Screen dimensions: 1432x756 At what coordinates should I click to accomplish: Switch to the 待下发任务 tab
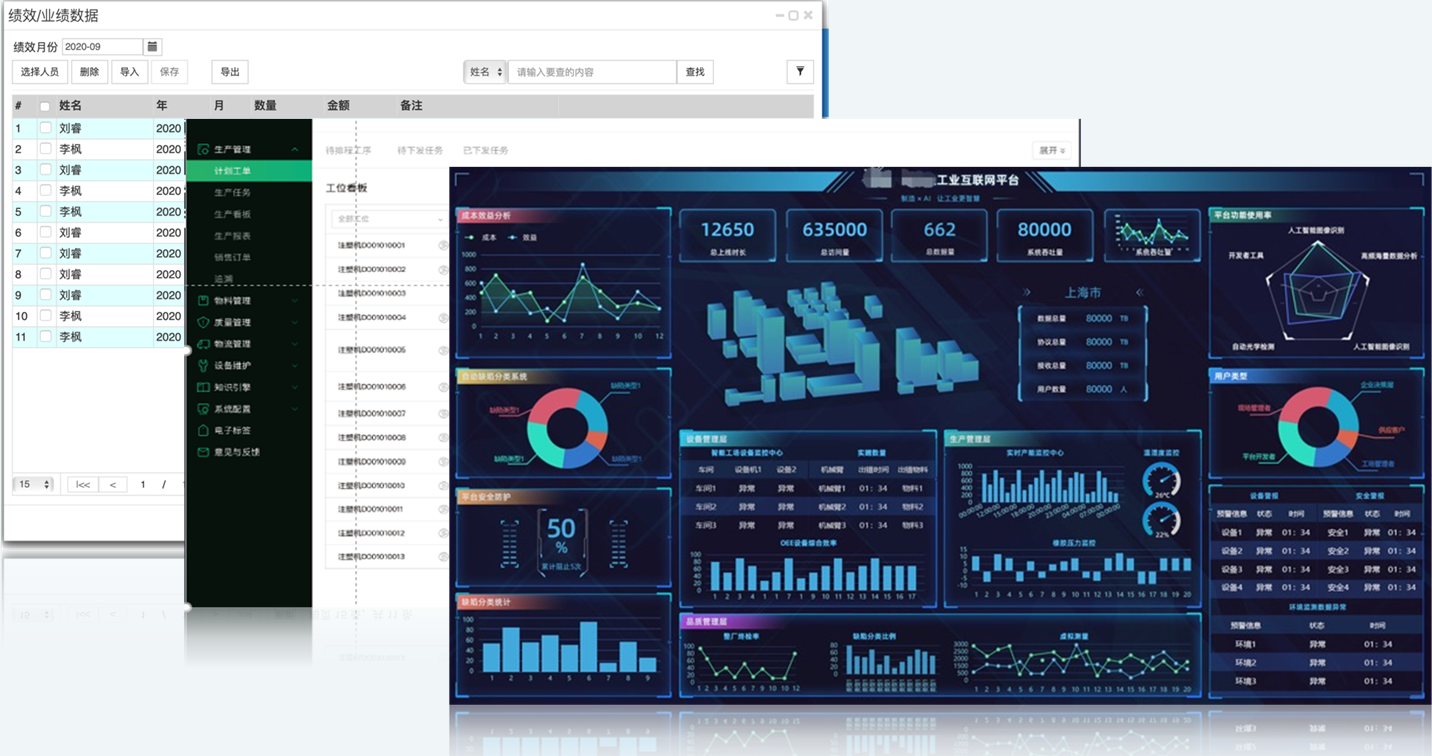click(420, 151)
